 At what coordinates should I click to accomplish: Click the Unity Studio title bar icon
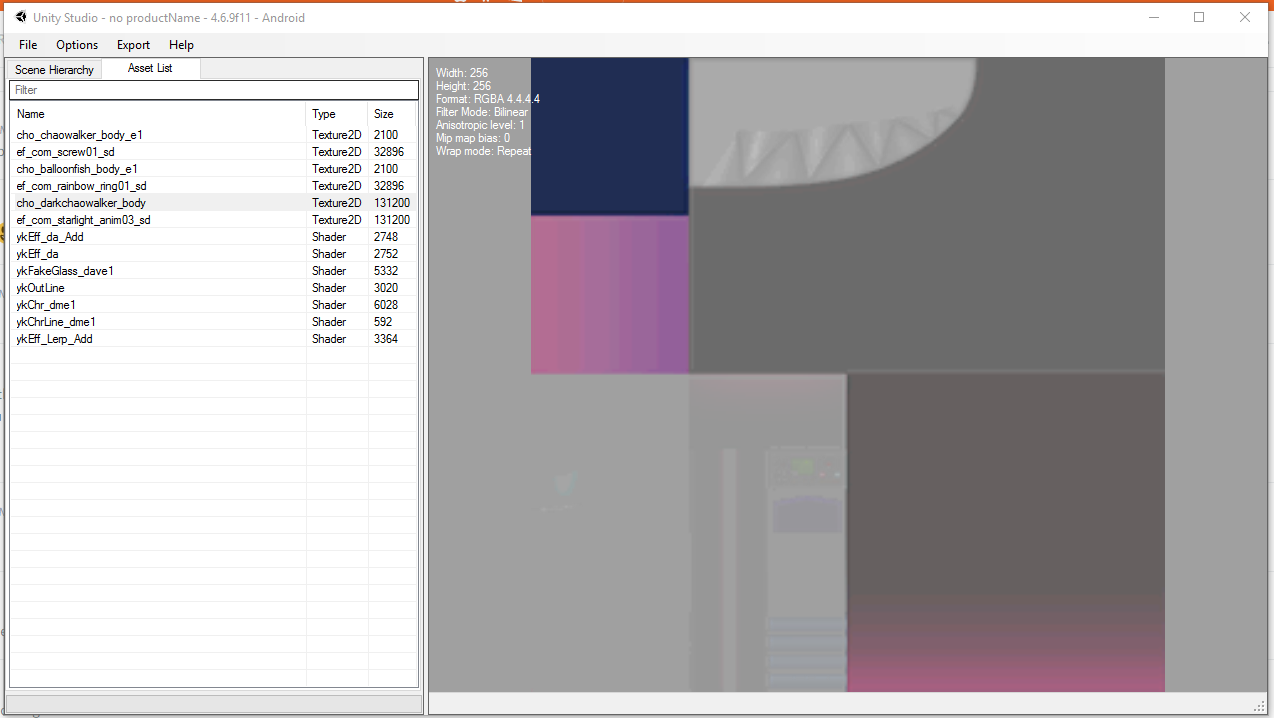click(20, 17)
